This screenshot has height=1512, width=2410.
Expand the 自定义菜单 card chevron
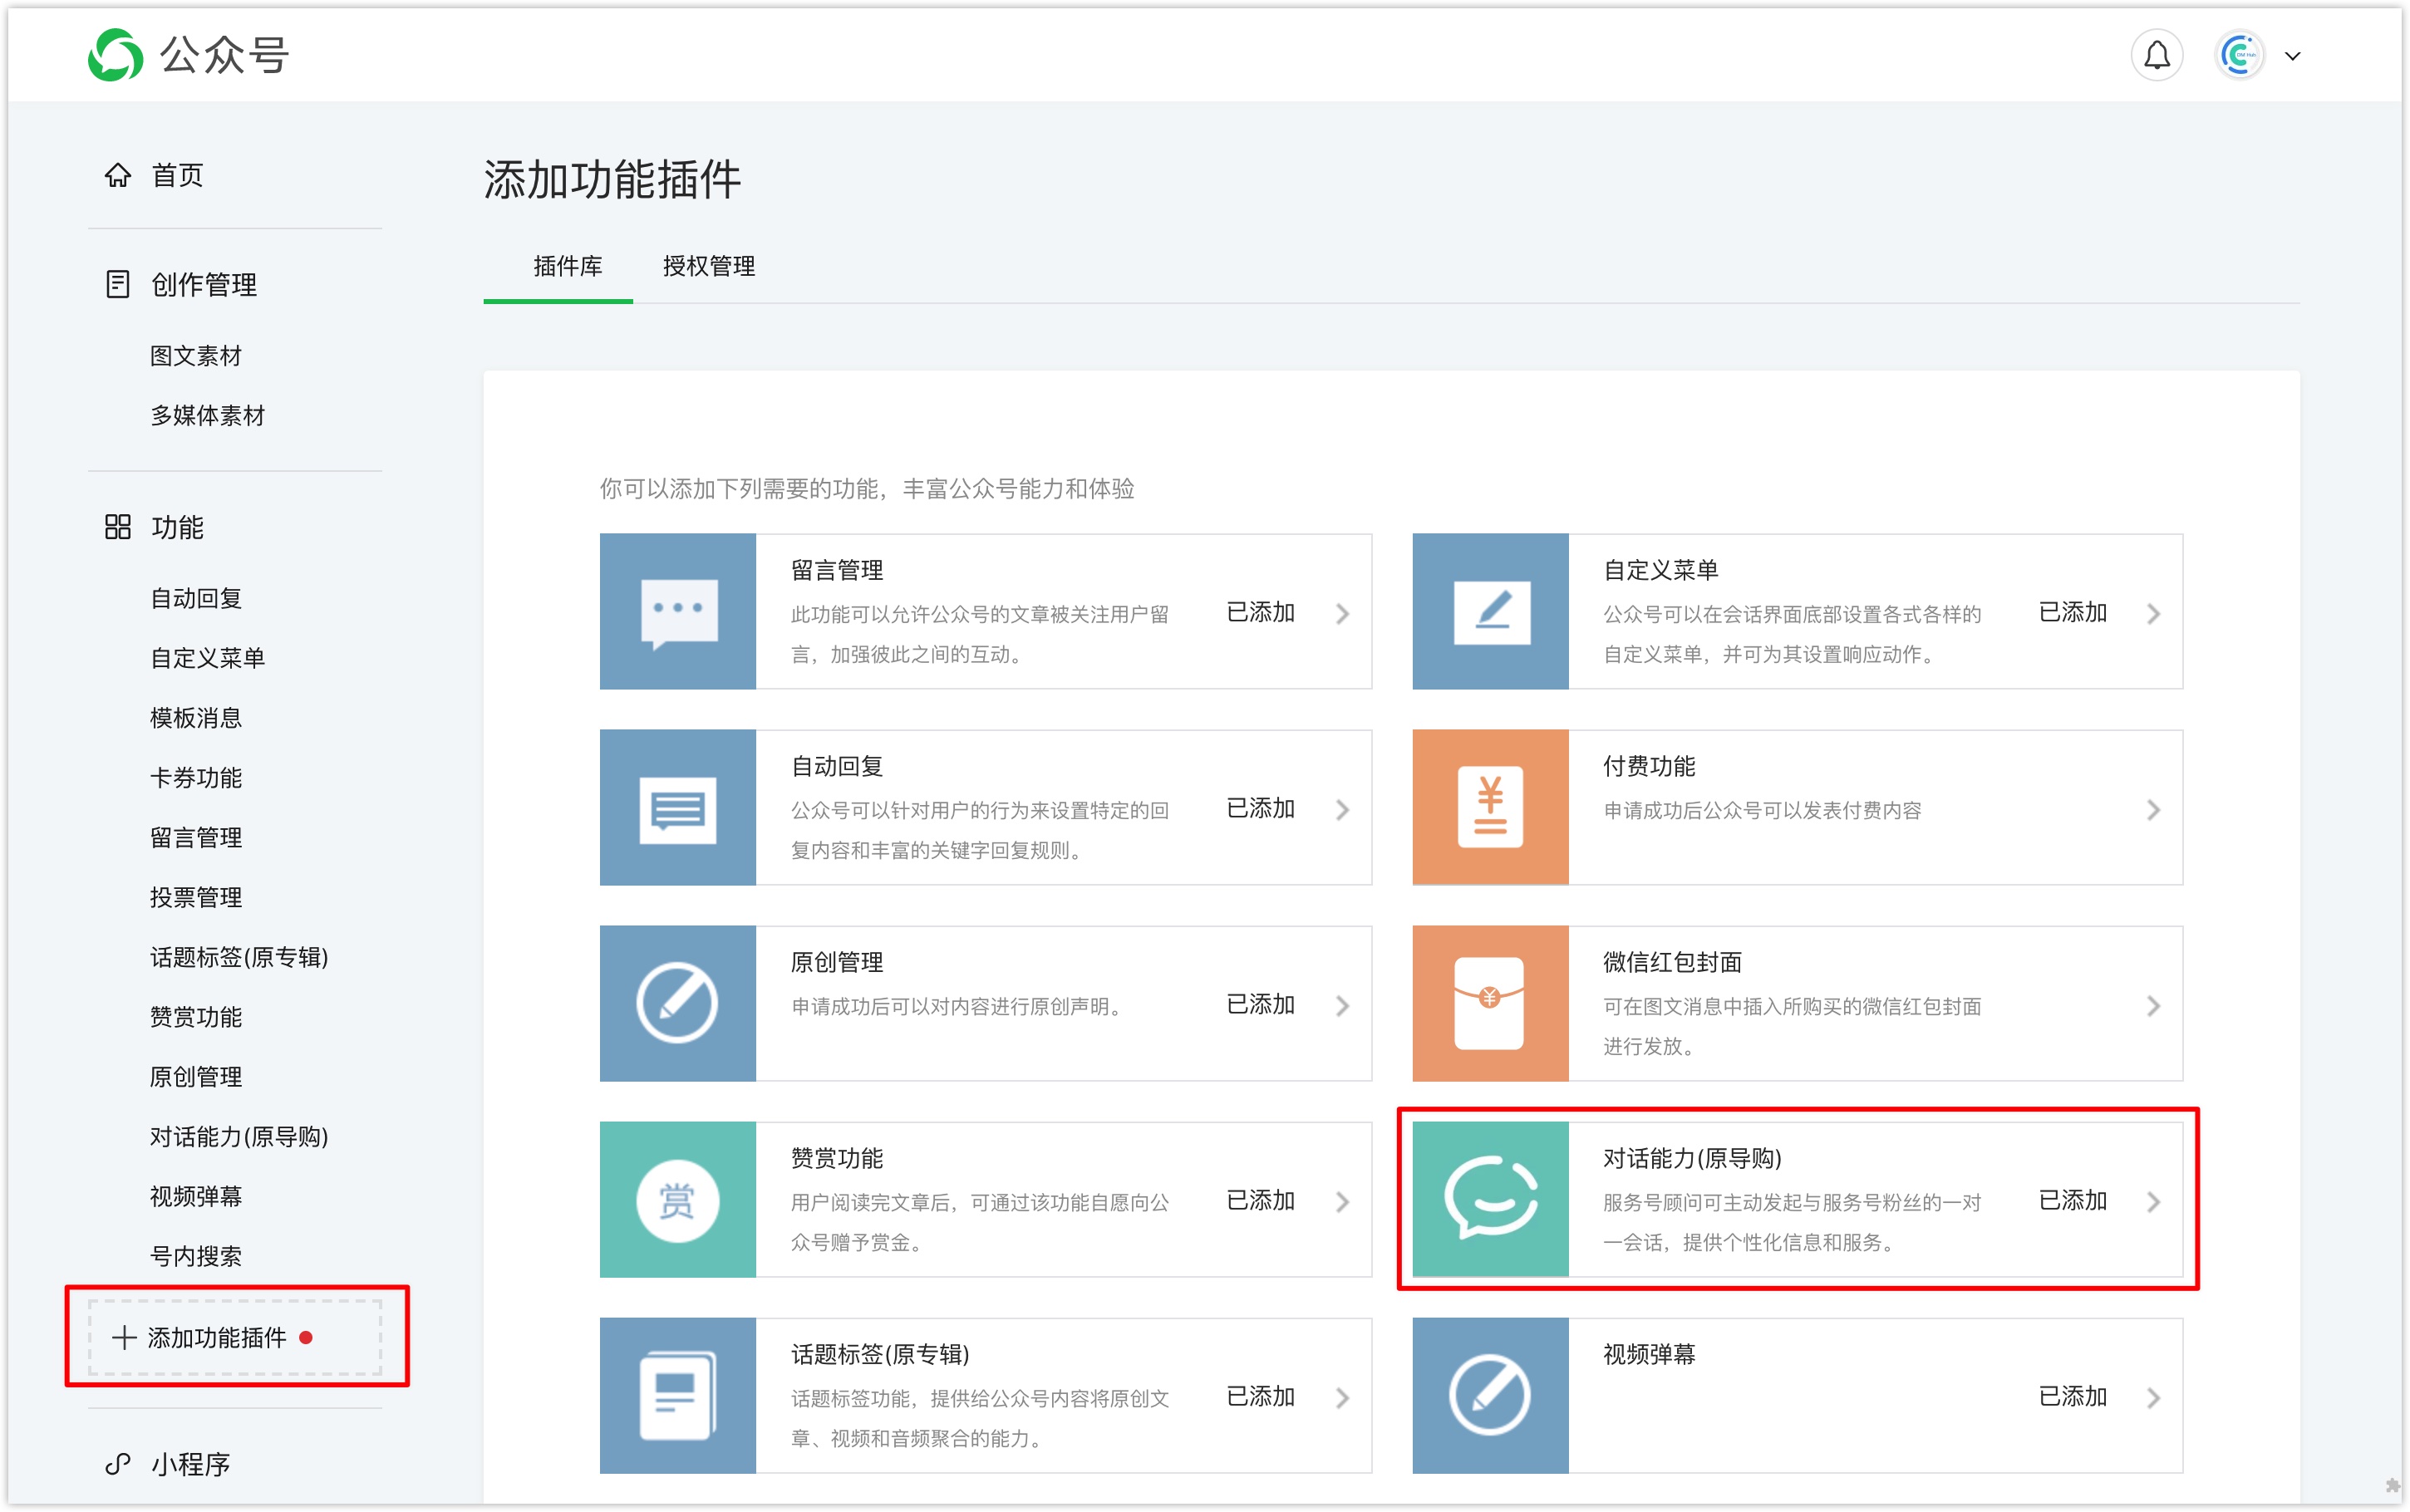click(2154, 613)
